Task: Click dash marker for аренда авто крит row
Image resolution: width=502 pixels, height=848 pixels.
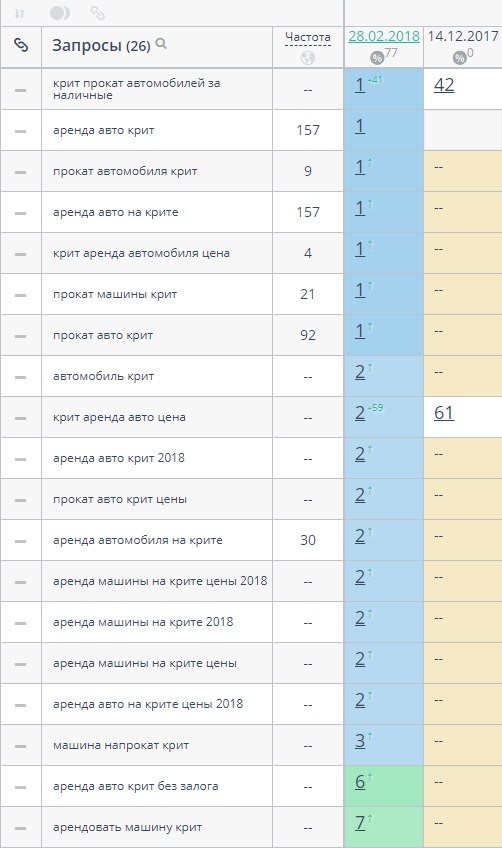Action: tap(21, 131)
